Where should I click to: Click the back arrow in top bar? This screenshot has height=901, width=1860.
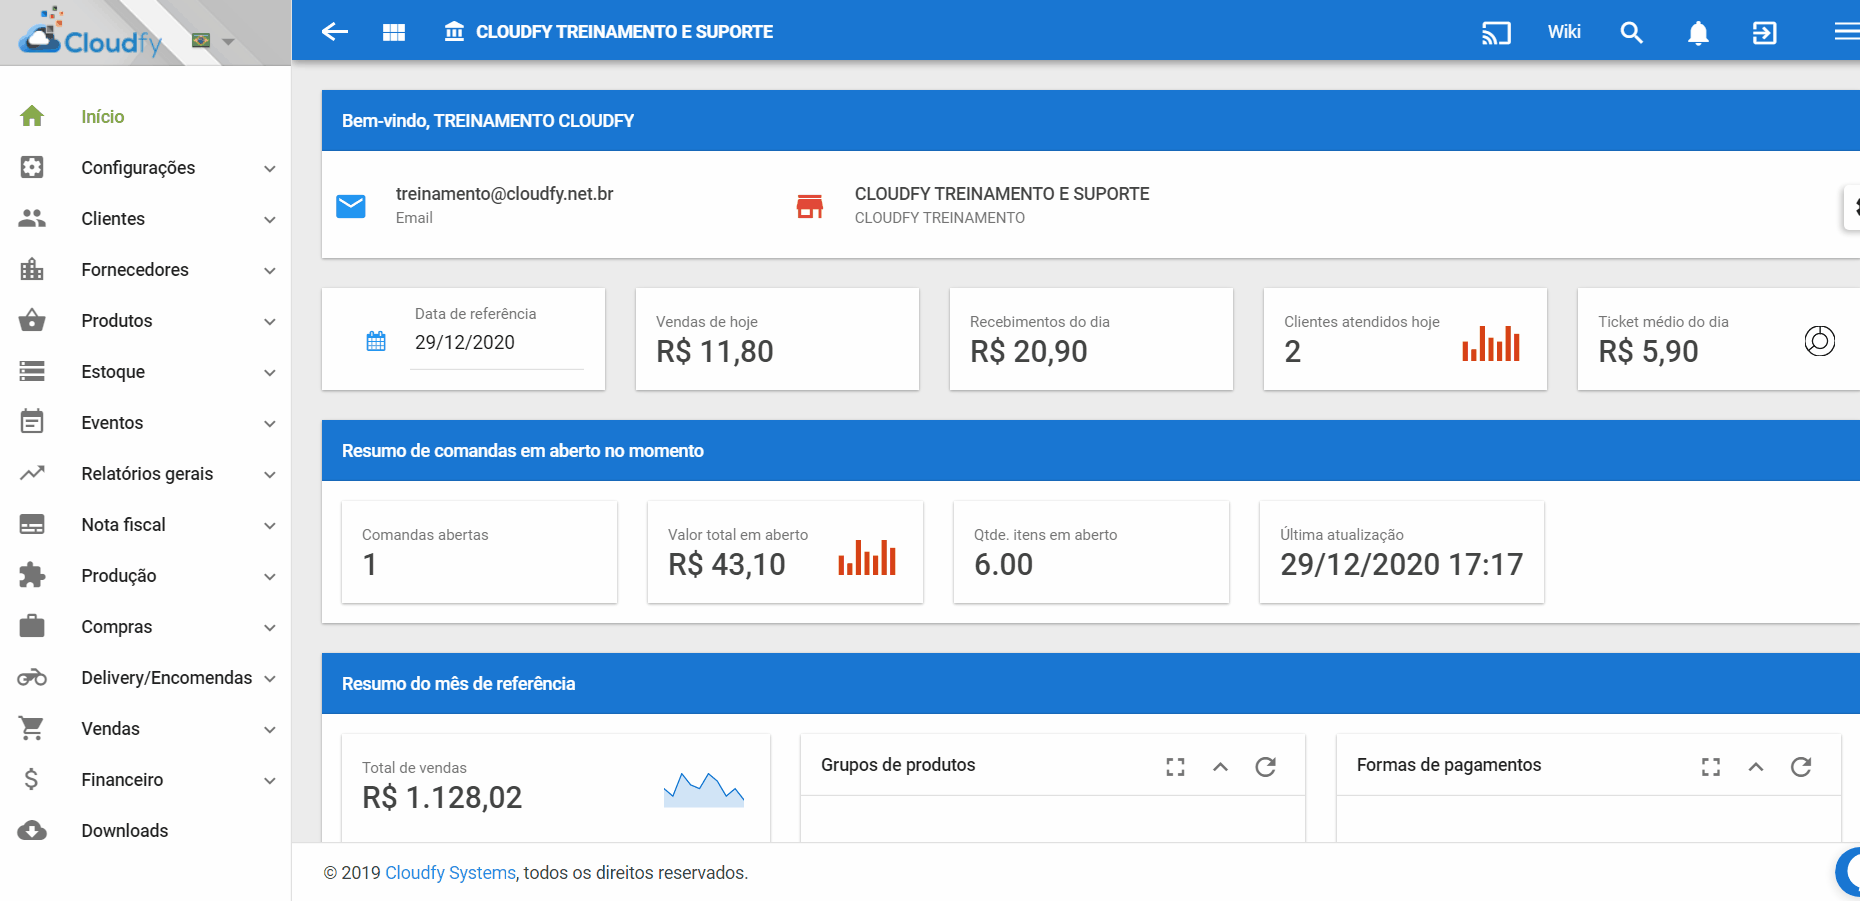click(335, 32)
